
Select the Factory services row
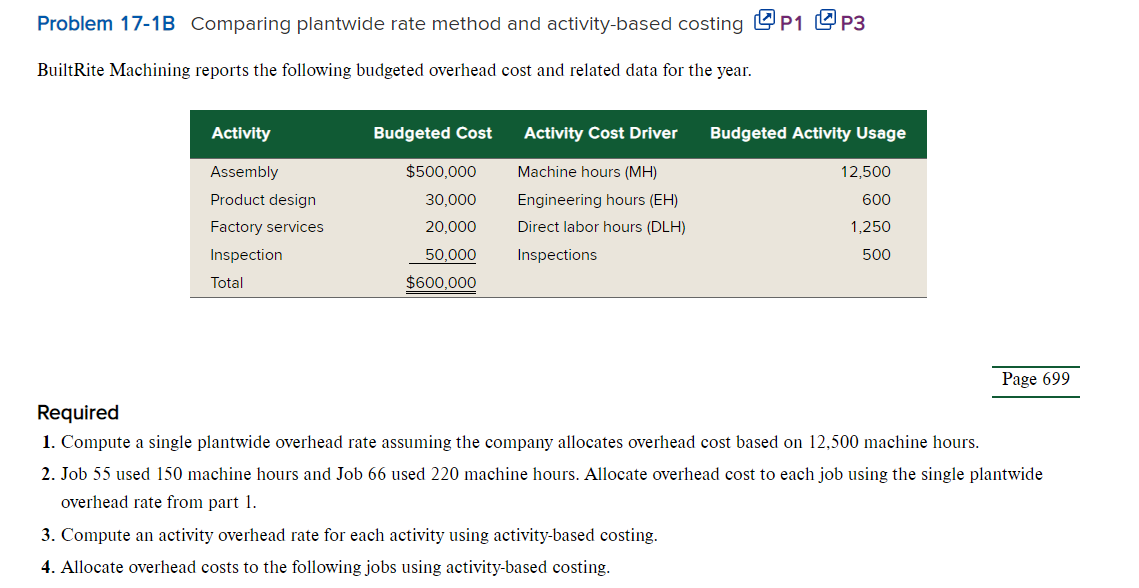[266, 227]
